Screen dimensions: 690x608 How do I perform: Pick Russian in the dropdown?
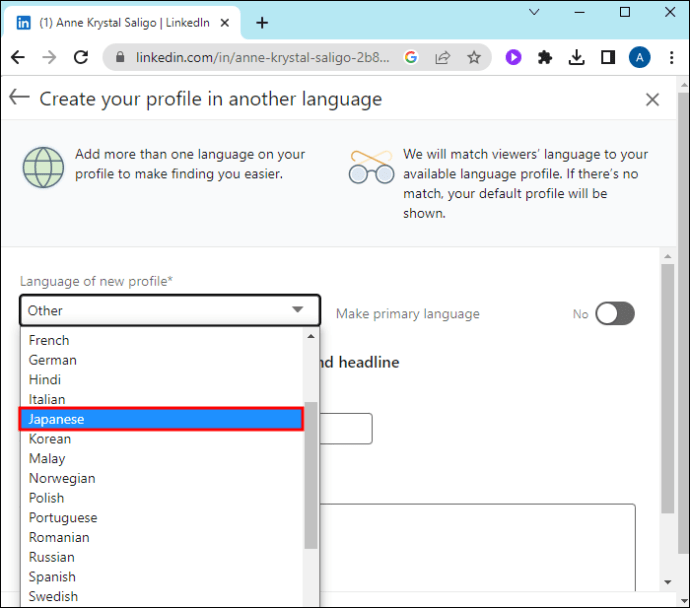pyautogui.click(x=161, y=557)
